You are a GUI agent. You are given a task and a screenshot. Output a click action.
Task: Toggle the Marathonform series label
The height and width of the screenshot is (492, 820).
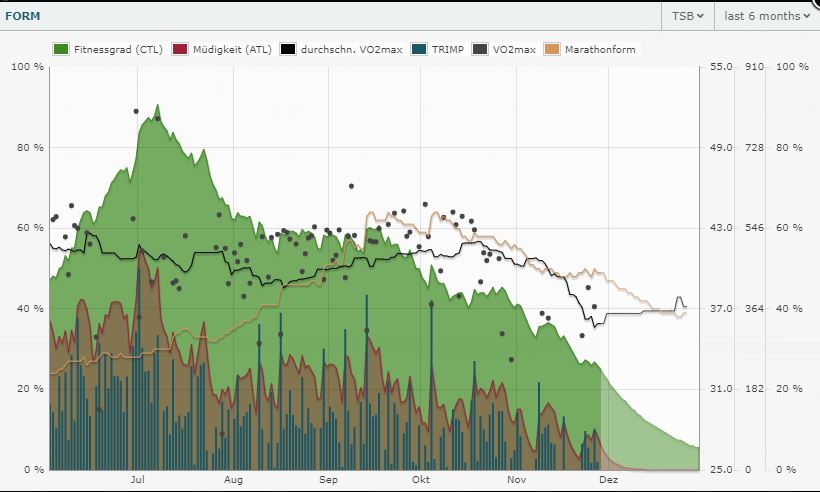(x=600, y=49)
